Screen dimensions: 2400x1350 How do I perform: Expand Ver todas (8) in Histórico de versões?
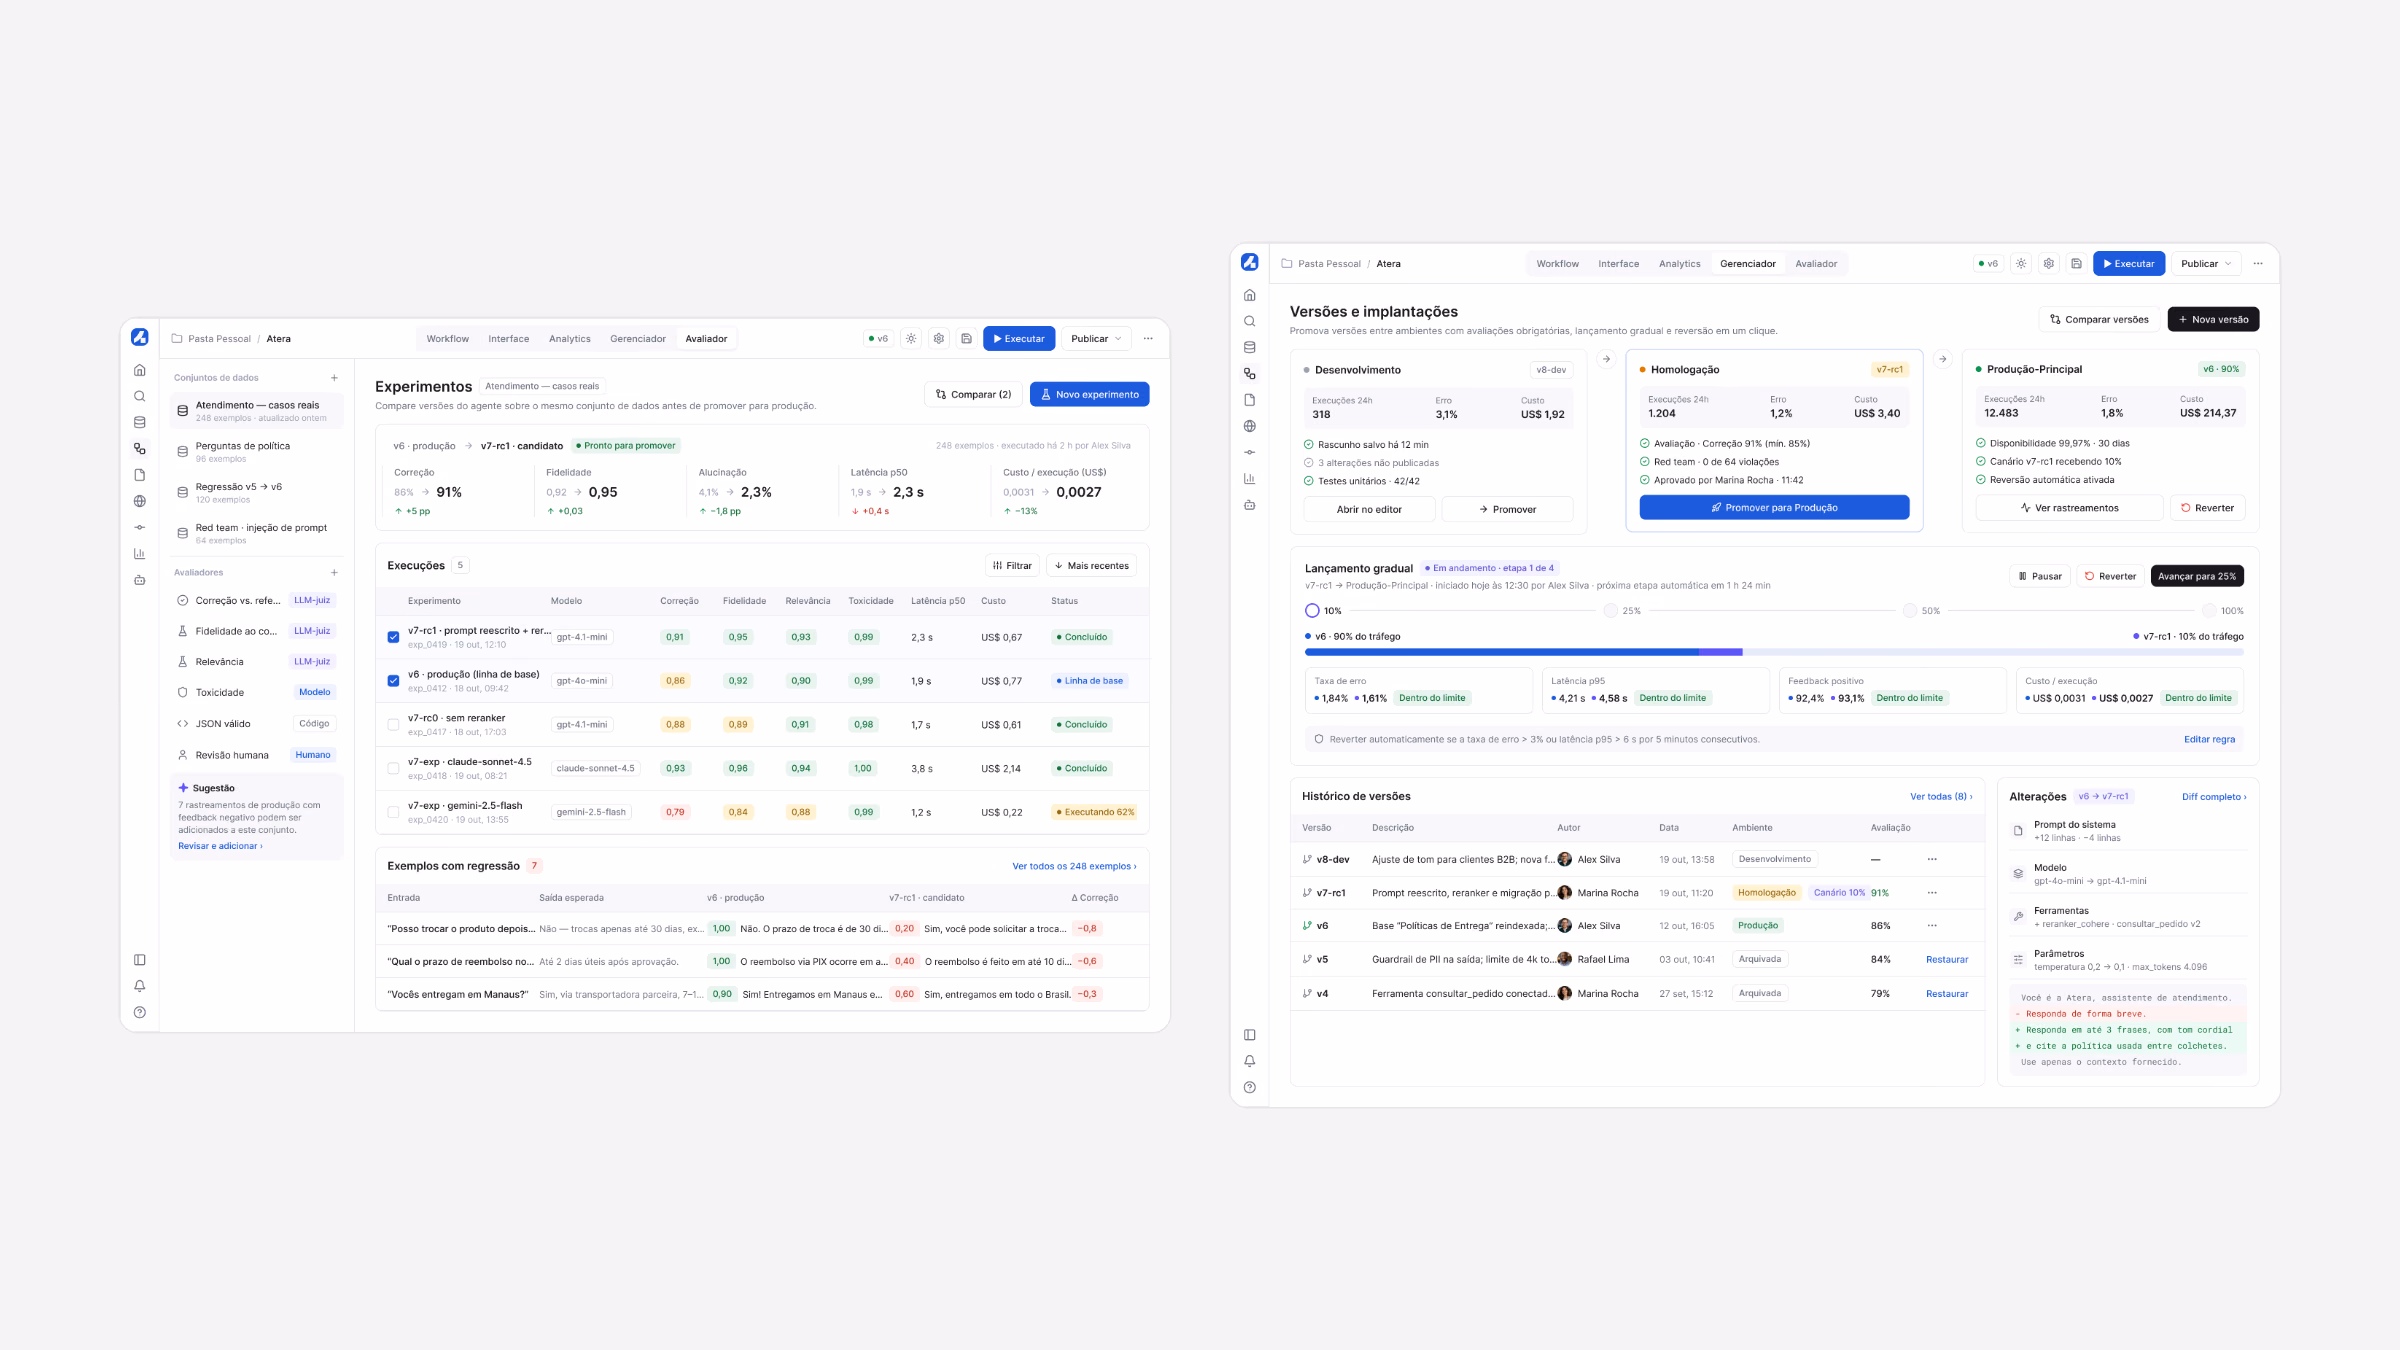pyautogui.click(x=1941, y=797)
